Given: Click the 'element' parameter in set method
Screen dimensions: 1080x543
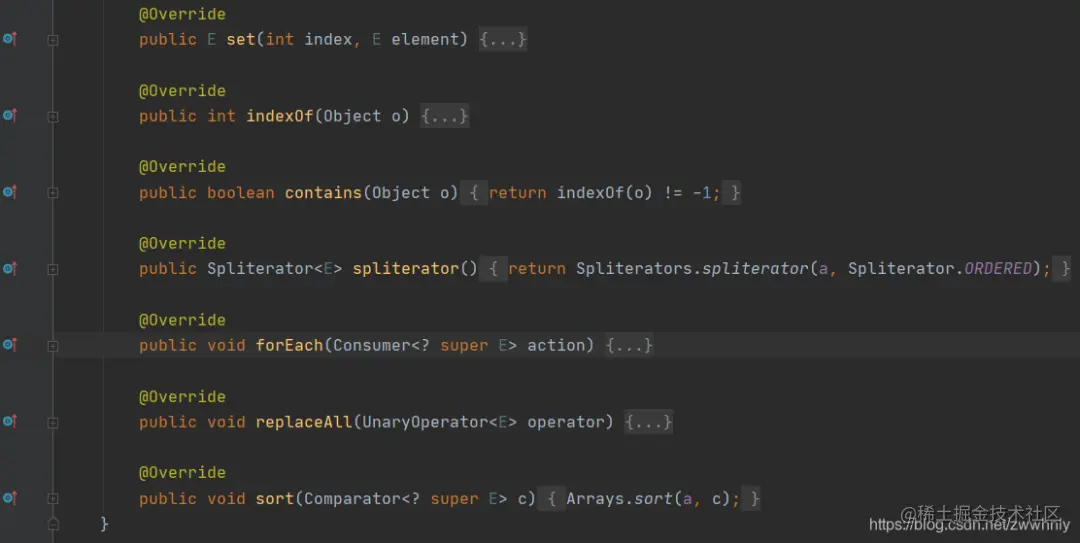Looking at the screenshot, I should click(x=425, y=40).
